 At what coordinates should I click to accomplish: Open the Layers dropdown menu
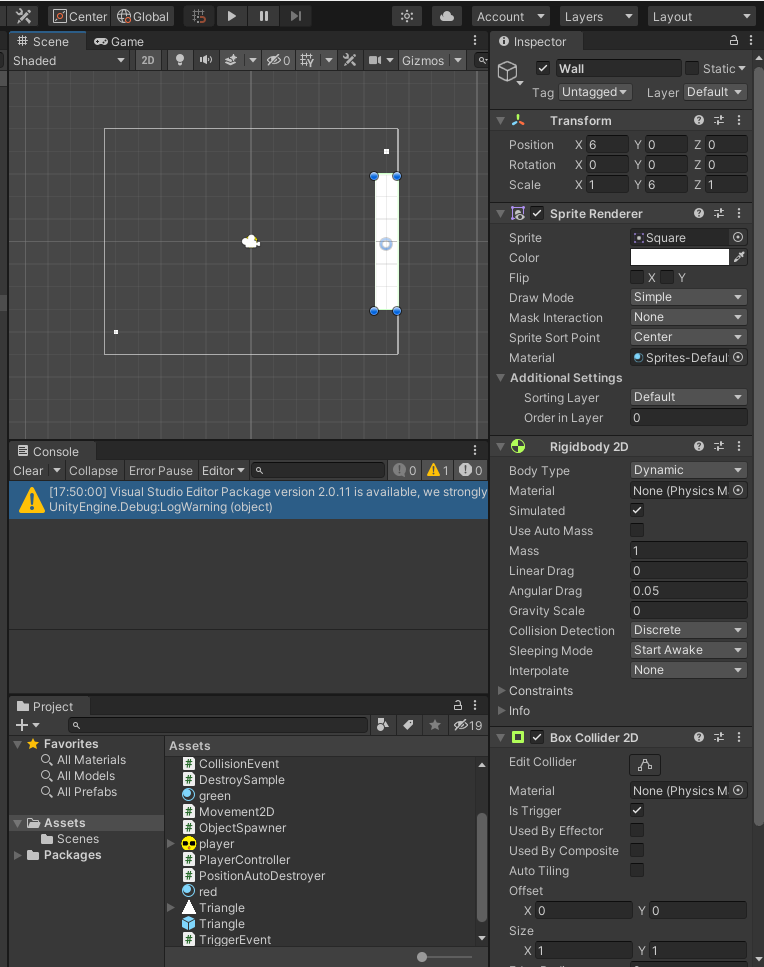pyautogui.click(x=599, y=17)
